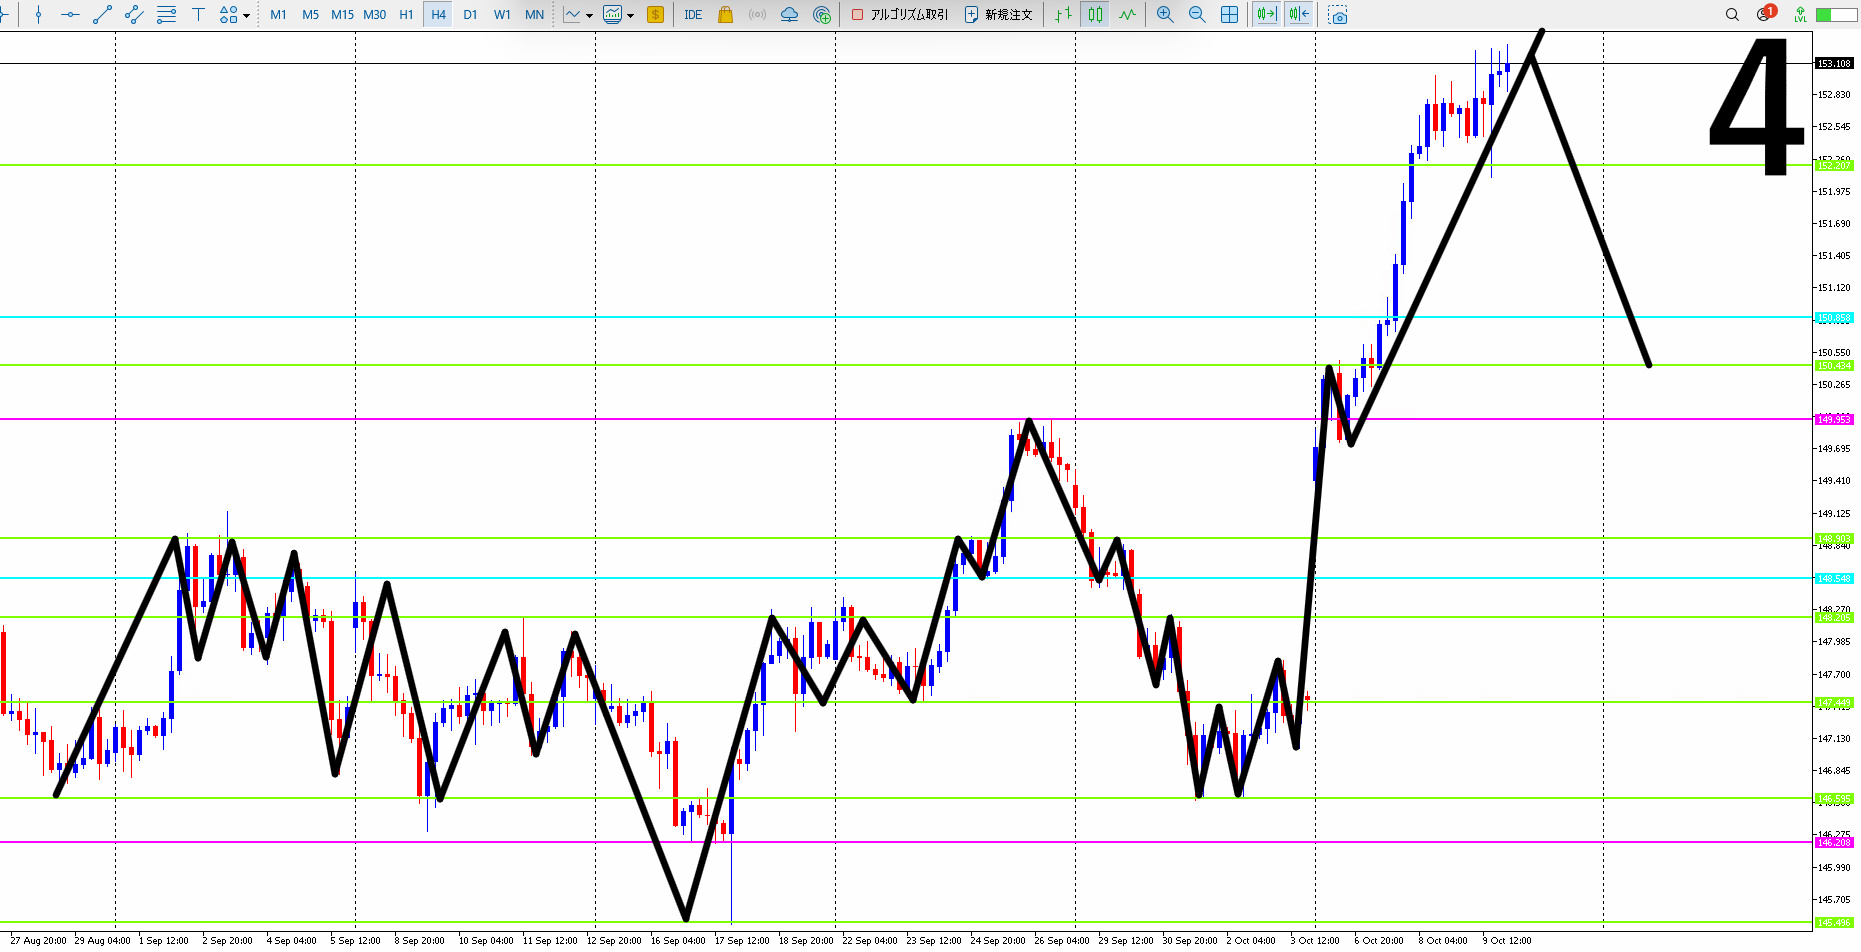Expand the indicators dropdown arrow
Viewport: 1861px width, 952px height.
click(630, 16)
